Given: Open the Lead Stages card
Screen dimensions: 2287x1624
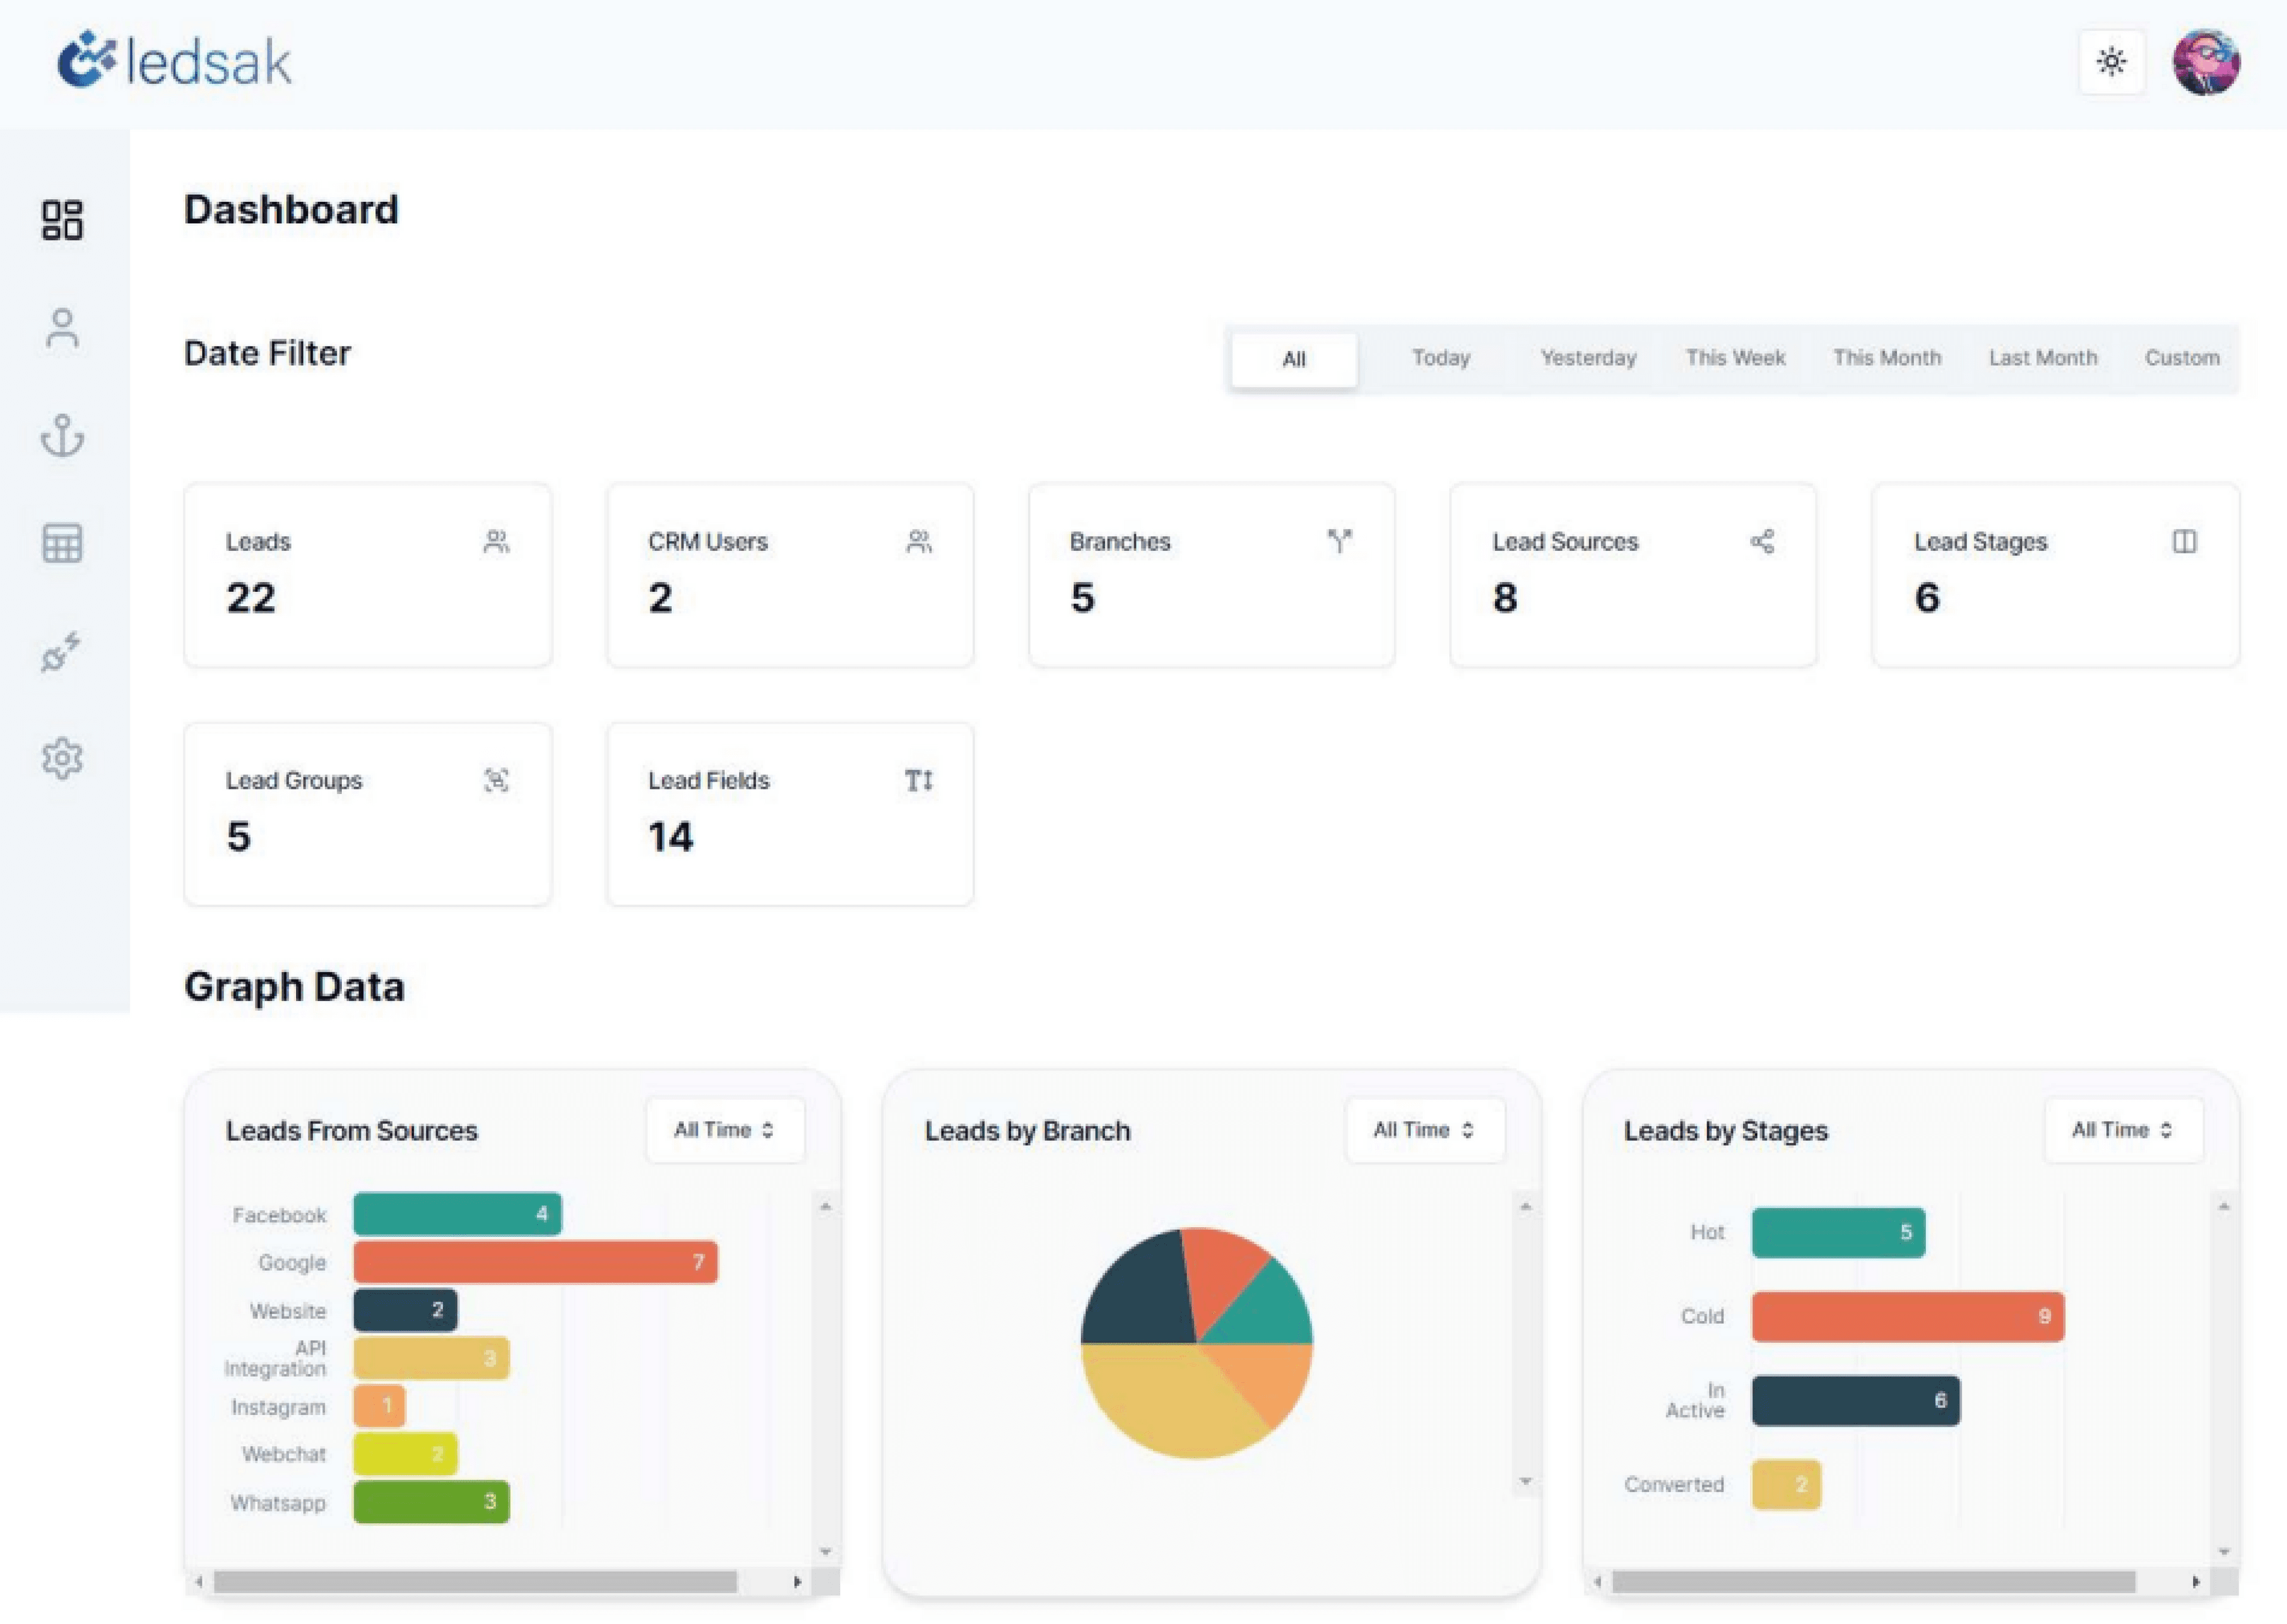Looking at the screenshot, I should tap(2056, 575).
